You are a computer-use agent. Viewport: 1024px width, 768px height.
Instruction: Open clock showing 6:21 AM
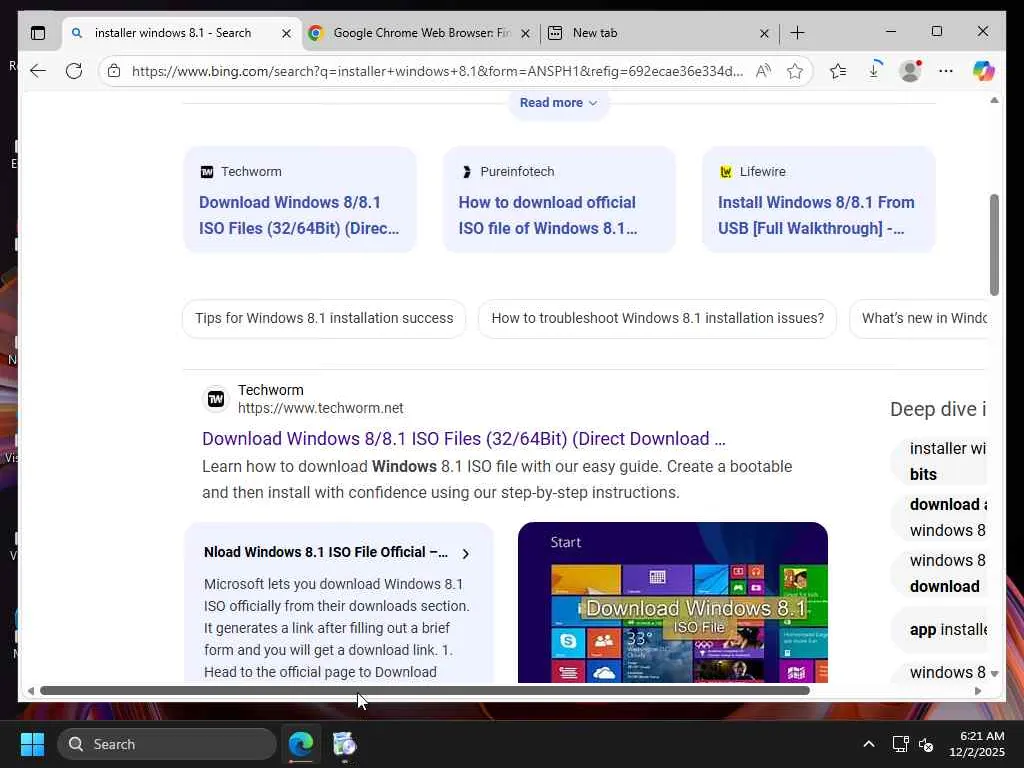click(x=977, y=744)
